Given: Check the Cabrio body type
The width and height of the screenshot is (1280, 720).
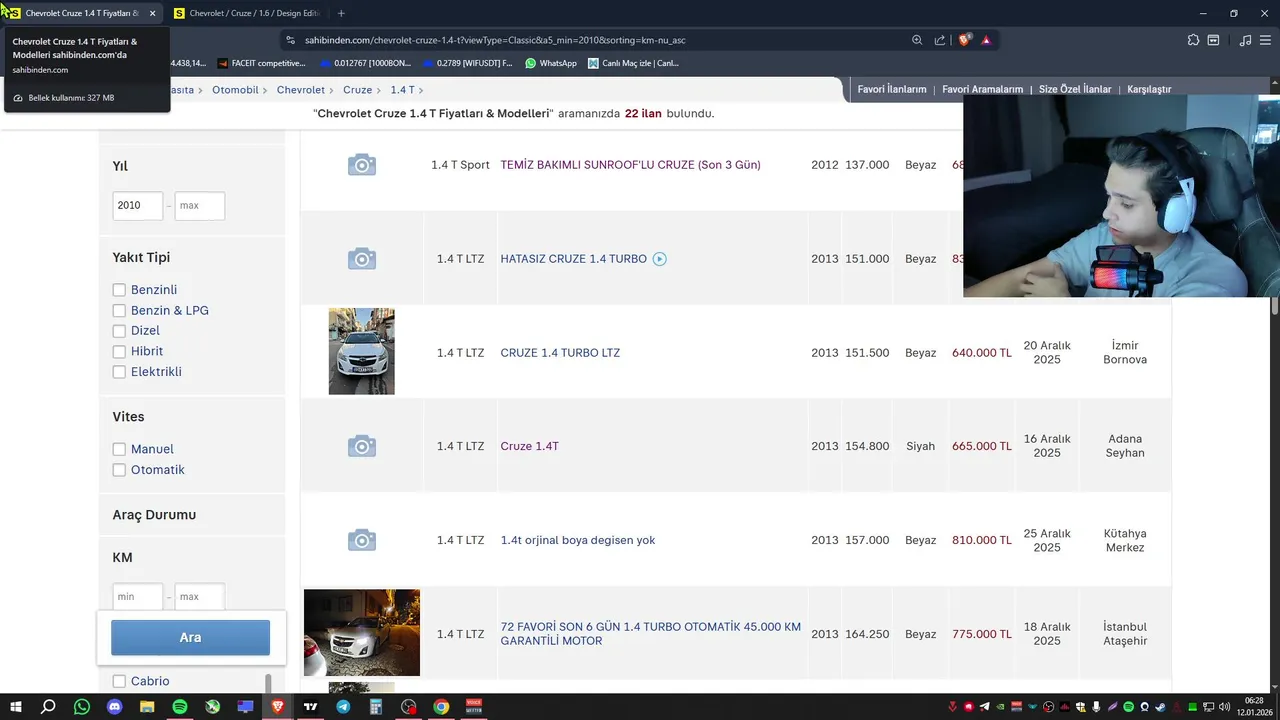Looking at the screenshot, I should point(119,681).
